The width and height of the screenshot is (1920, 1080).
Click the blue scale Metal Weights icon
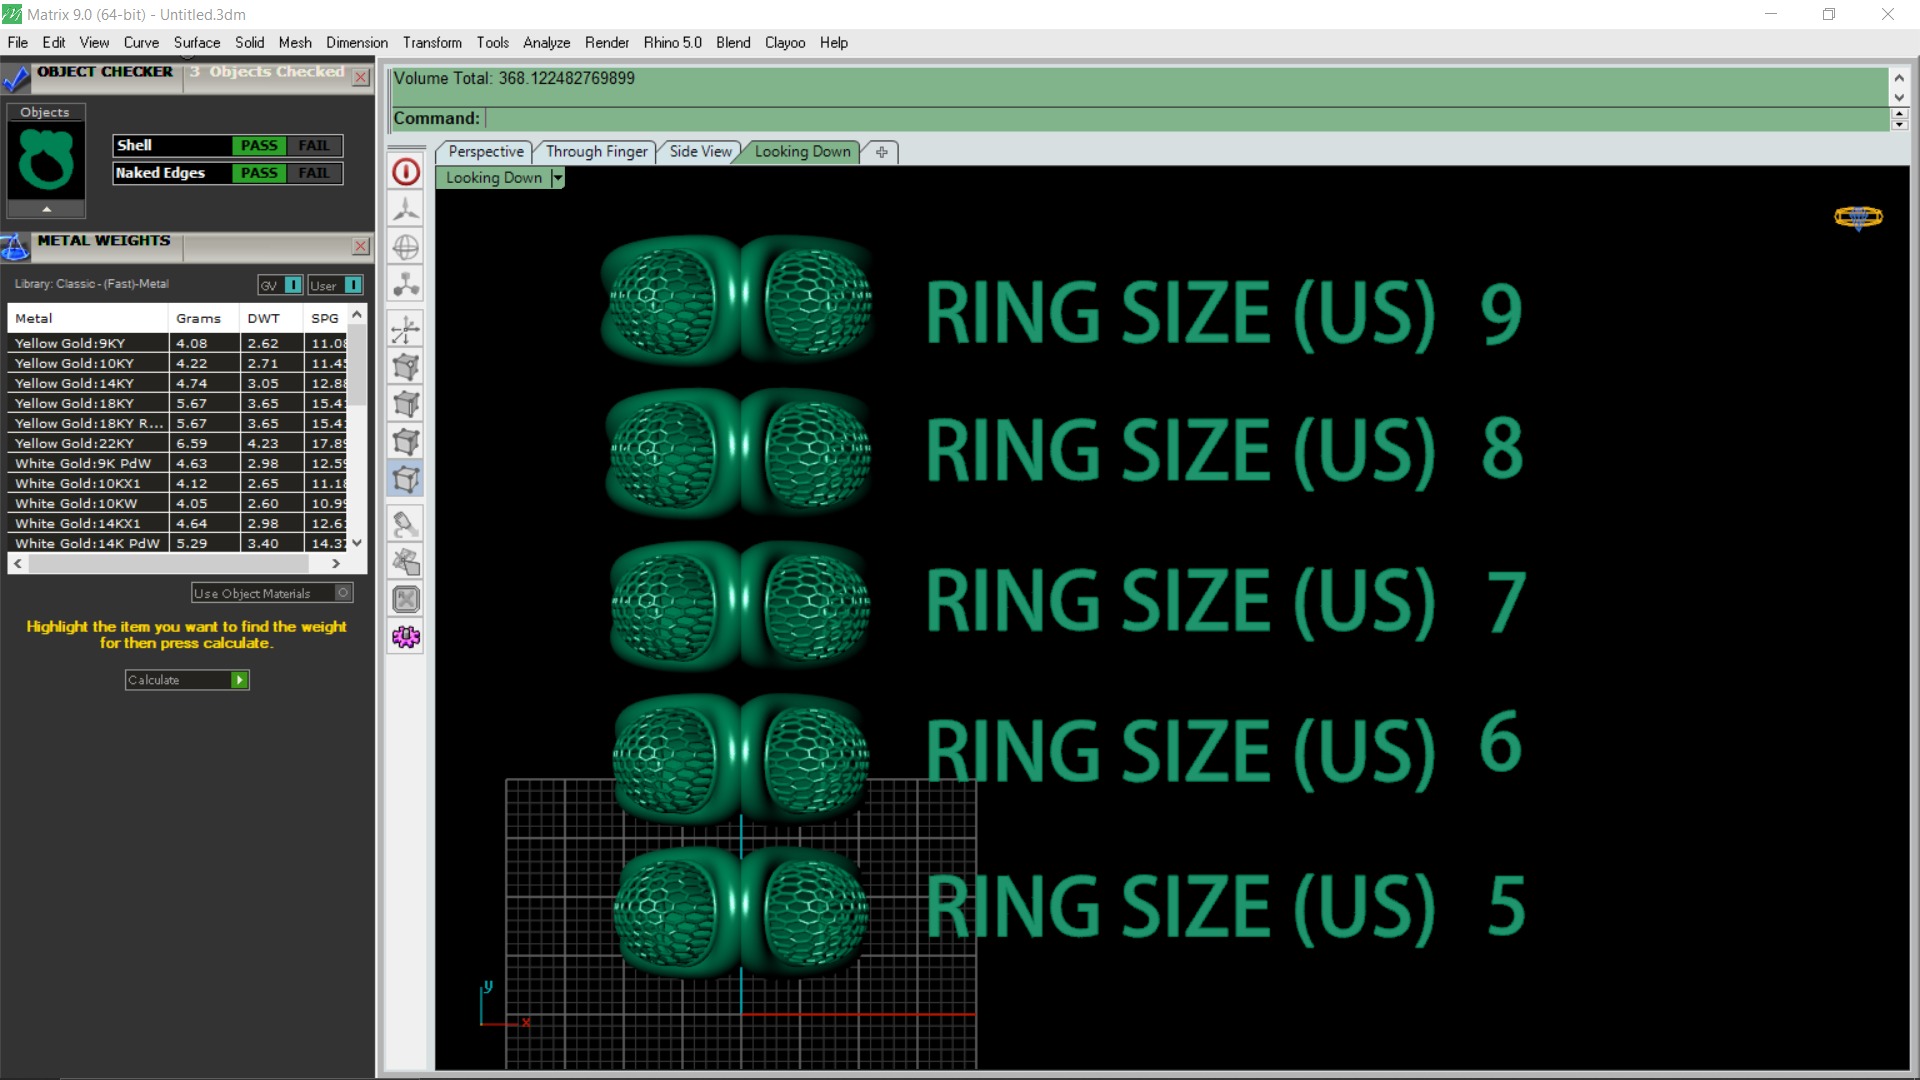click(x=15, y=246)
